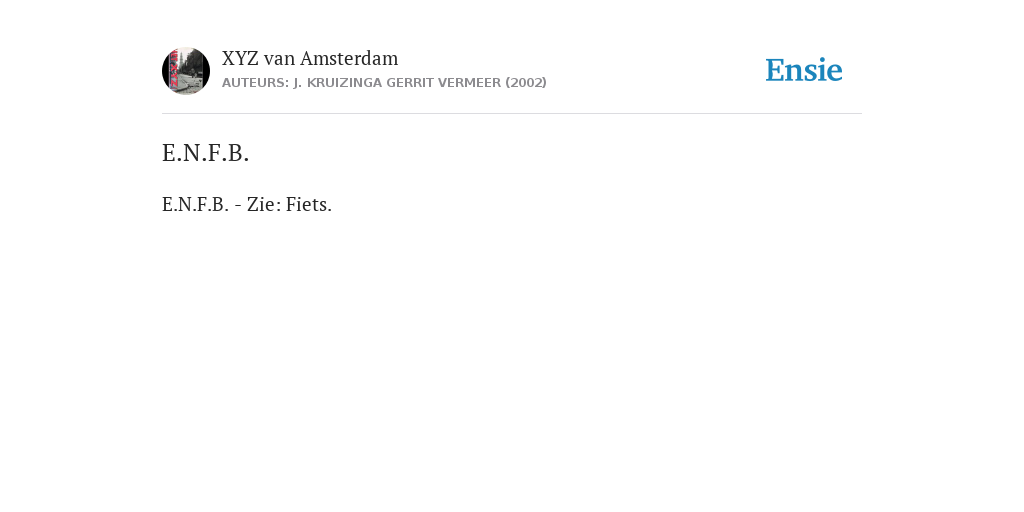This screenshot has width=1024, height=512.
Task: Click the name GERRIT in authors line
Action: (410, 83)
